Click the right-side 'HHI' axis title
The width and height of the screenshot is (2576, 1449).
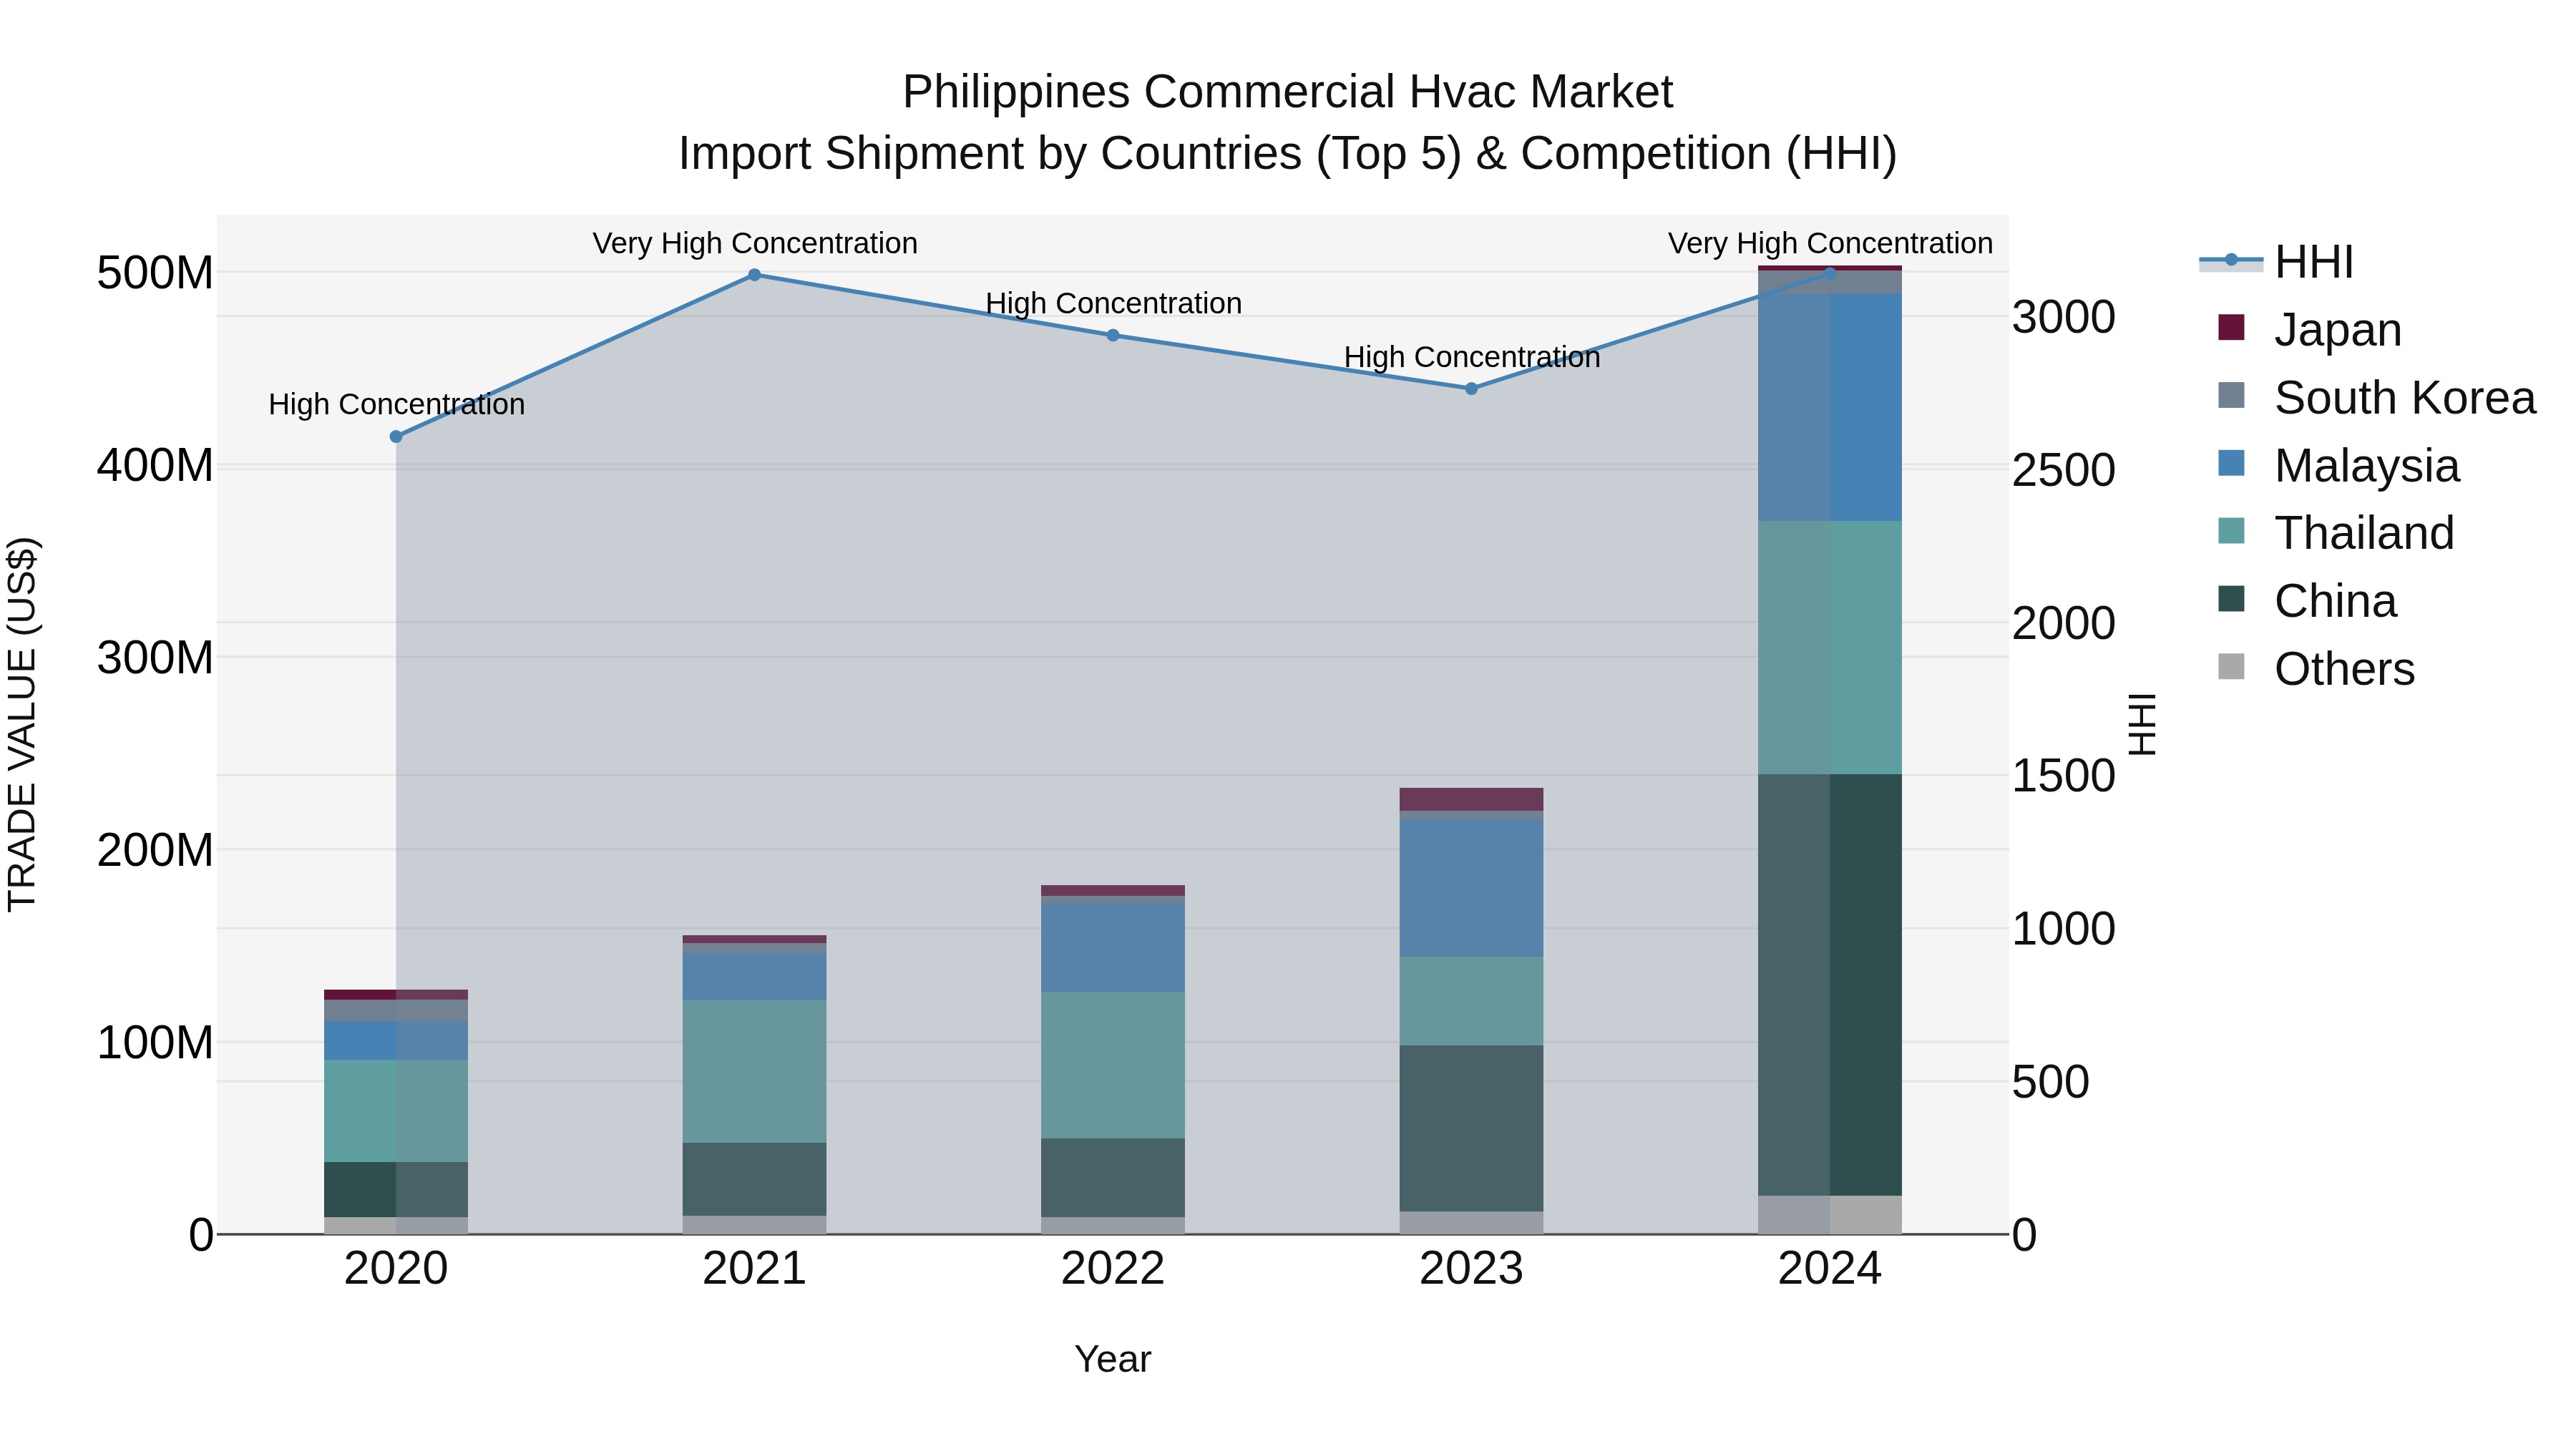point(2142,724)
